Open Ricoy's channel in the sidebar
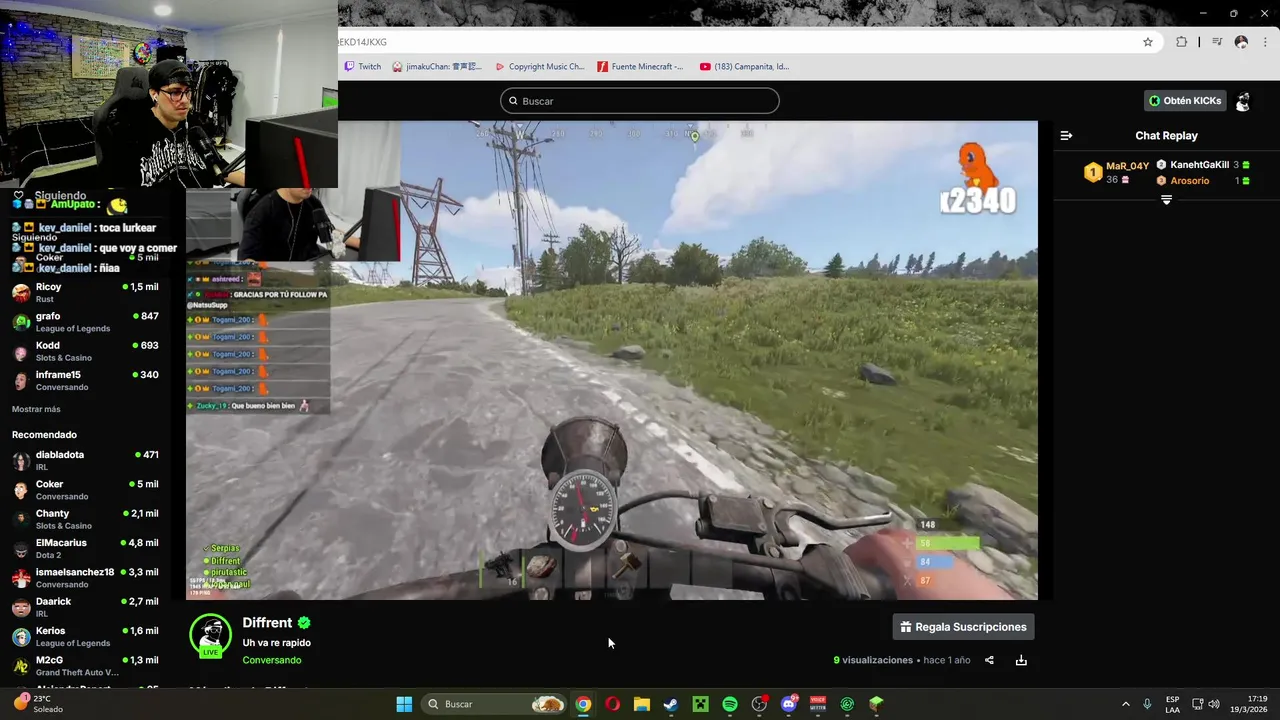Viewport: 1280px width, 720px height. (x=85, y=292)
